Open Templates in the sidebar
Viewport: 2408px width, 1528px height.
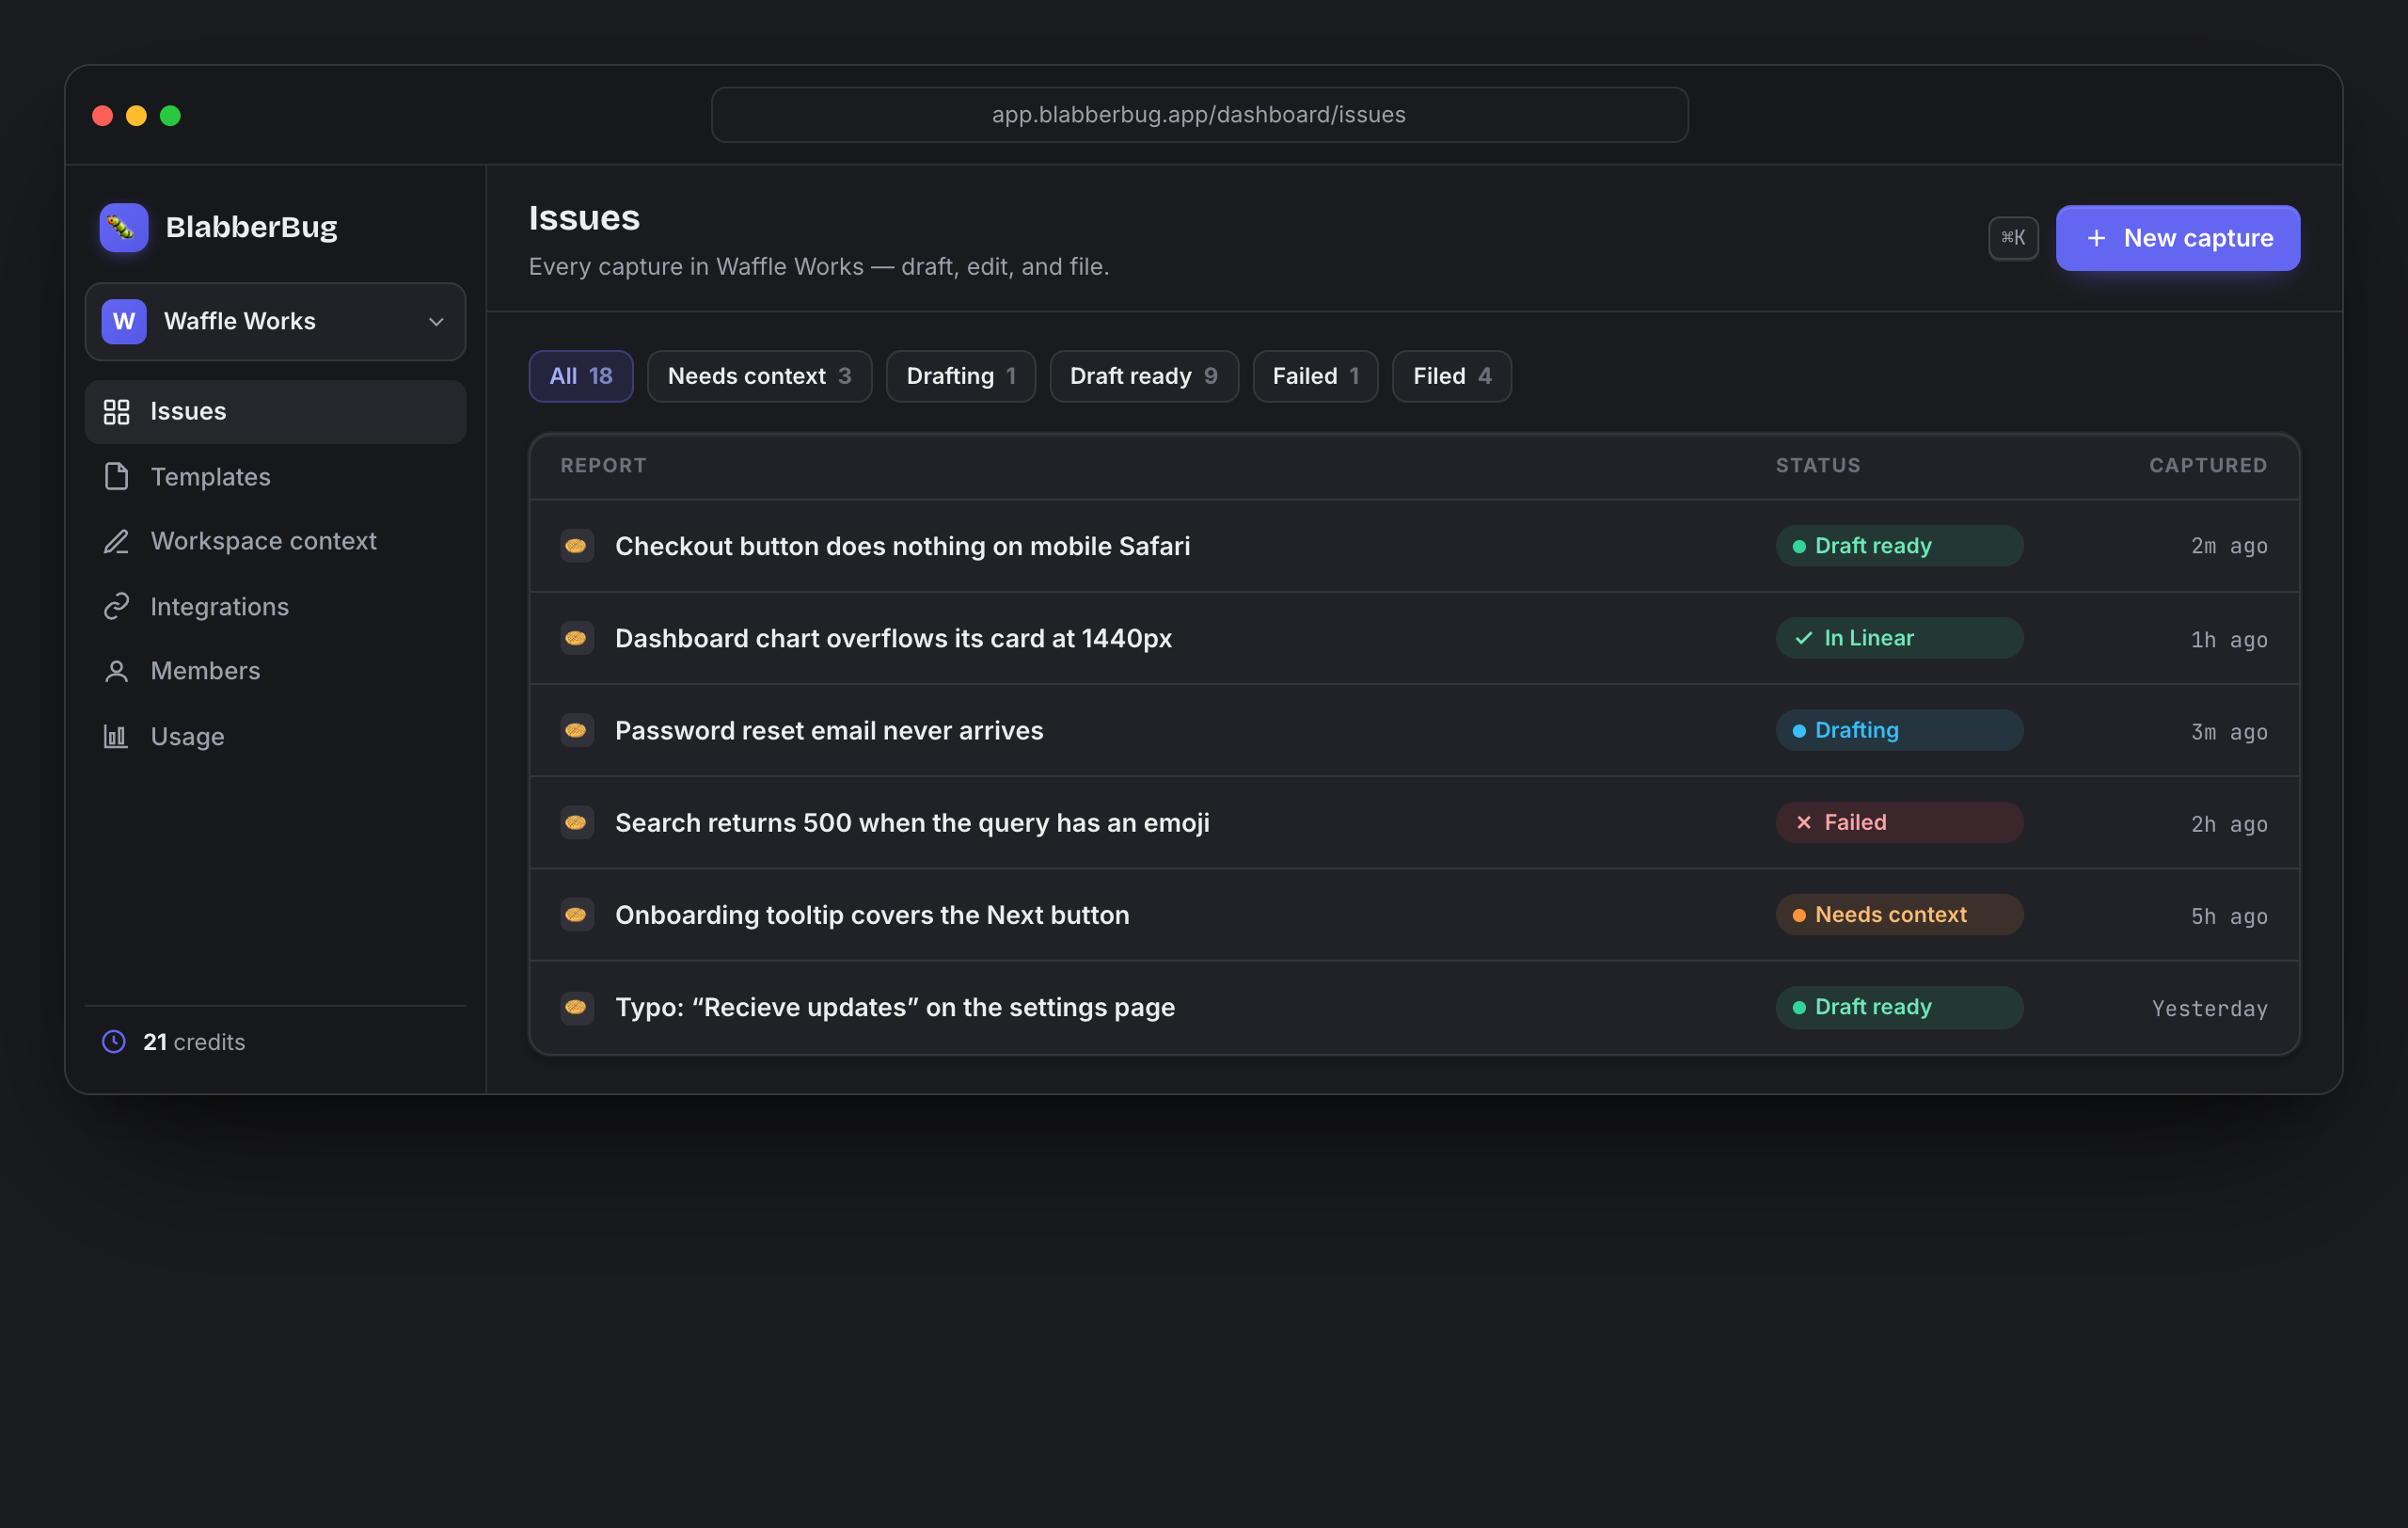(x=275, y=476)
